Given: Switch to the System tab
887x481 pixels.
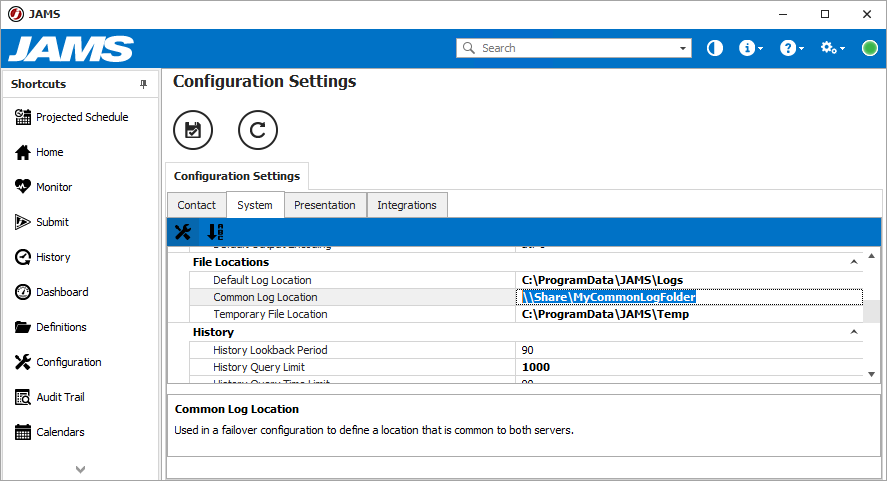Looking at the screenshot, I should 255,205.
